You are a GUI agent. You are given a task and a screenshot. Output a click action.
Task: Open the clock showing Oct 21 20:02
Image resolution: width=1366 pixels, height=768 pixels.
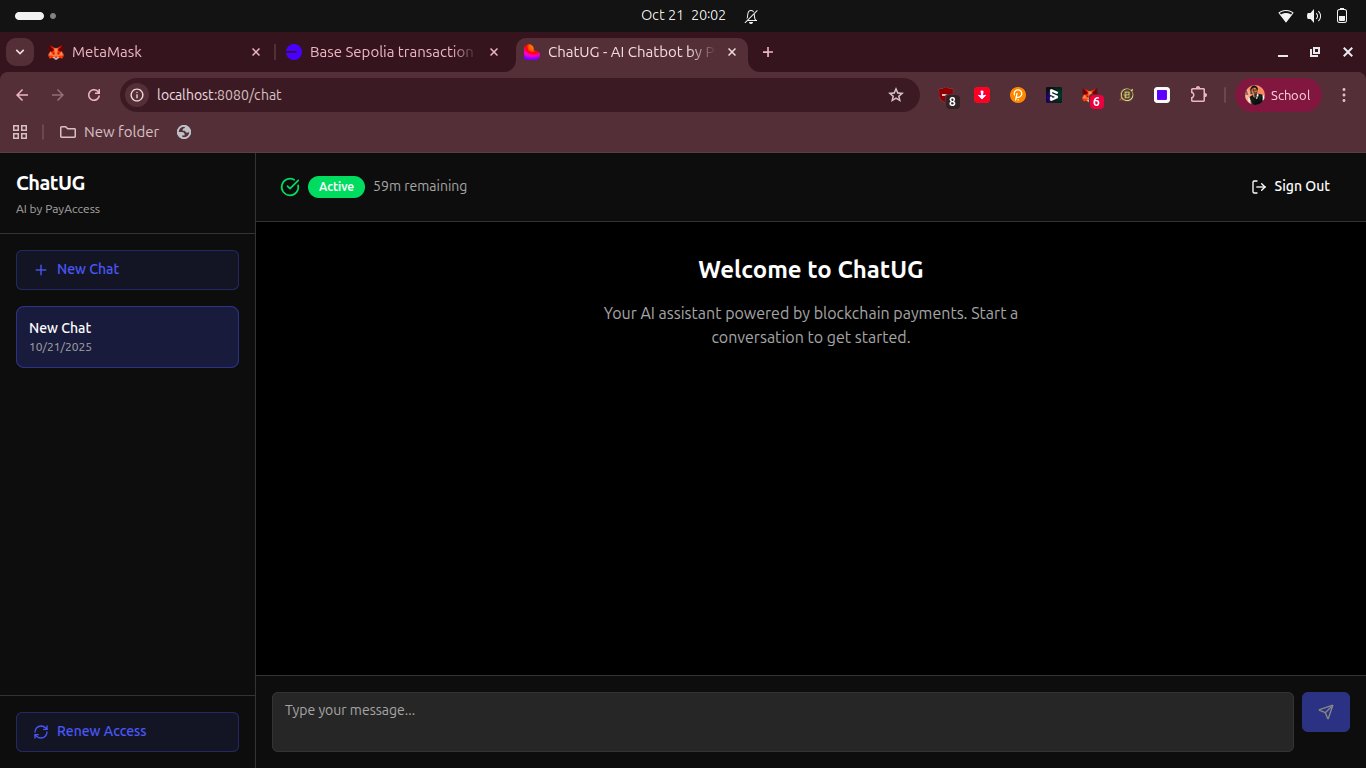(x=683, y=15)
